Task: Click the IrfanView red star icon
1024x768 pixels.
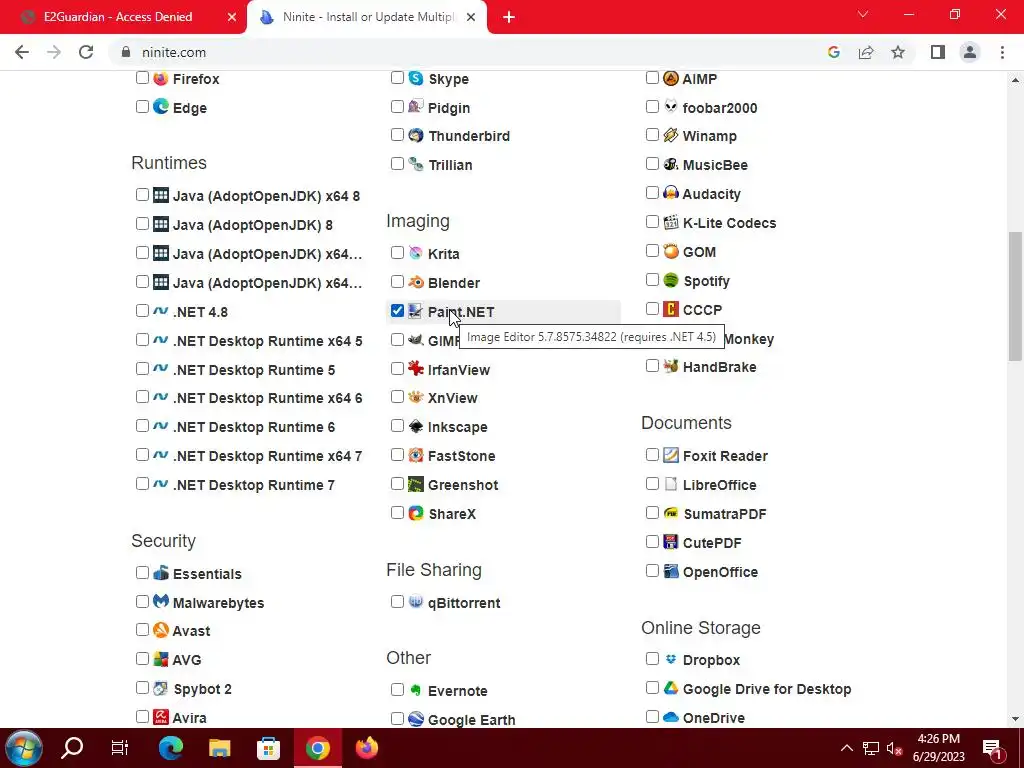Action: tap(416, 368)
